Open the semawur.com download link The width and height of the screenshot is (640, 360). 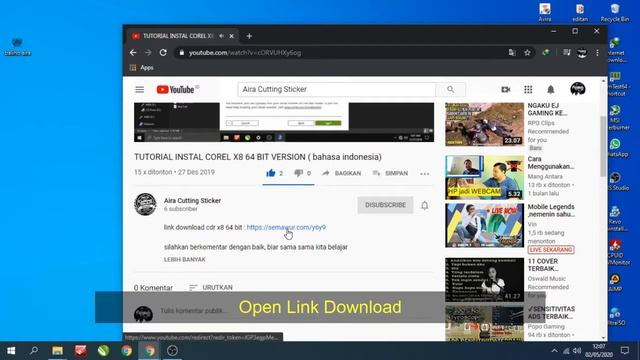[x=286, y=227]
